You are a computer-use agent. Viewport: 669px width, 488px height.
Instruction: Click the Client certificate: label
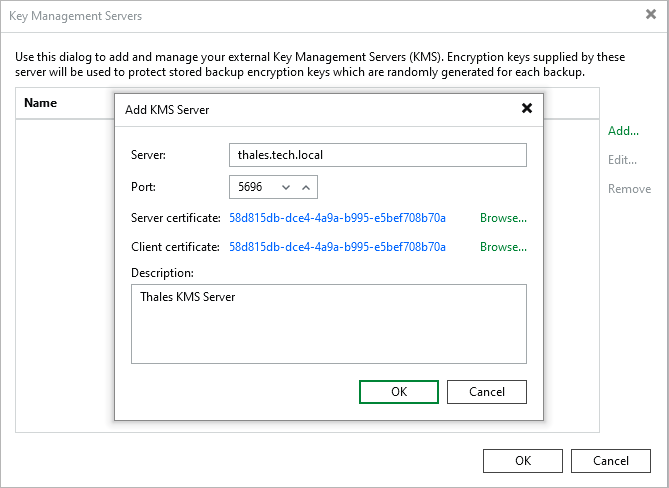175,247
